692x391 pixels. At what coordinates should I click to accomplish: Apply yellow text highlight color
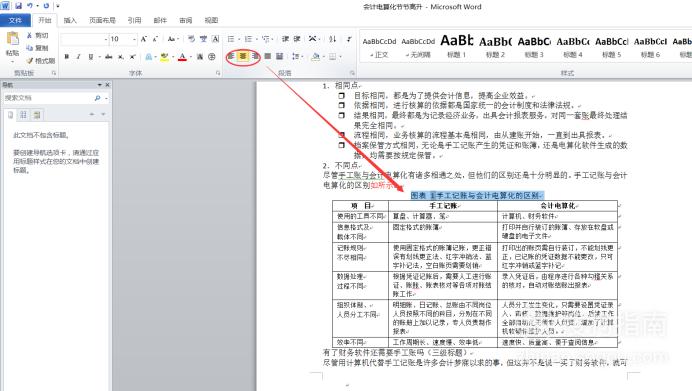click(x=165, y=57)
